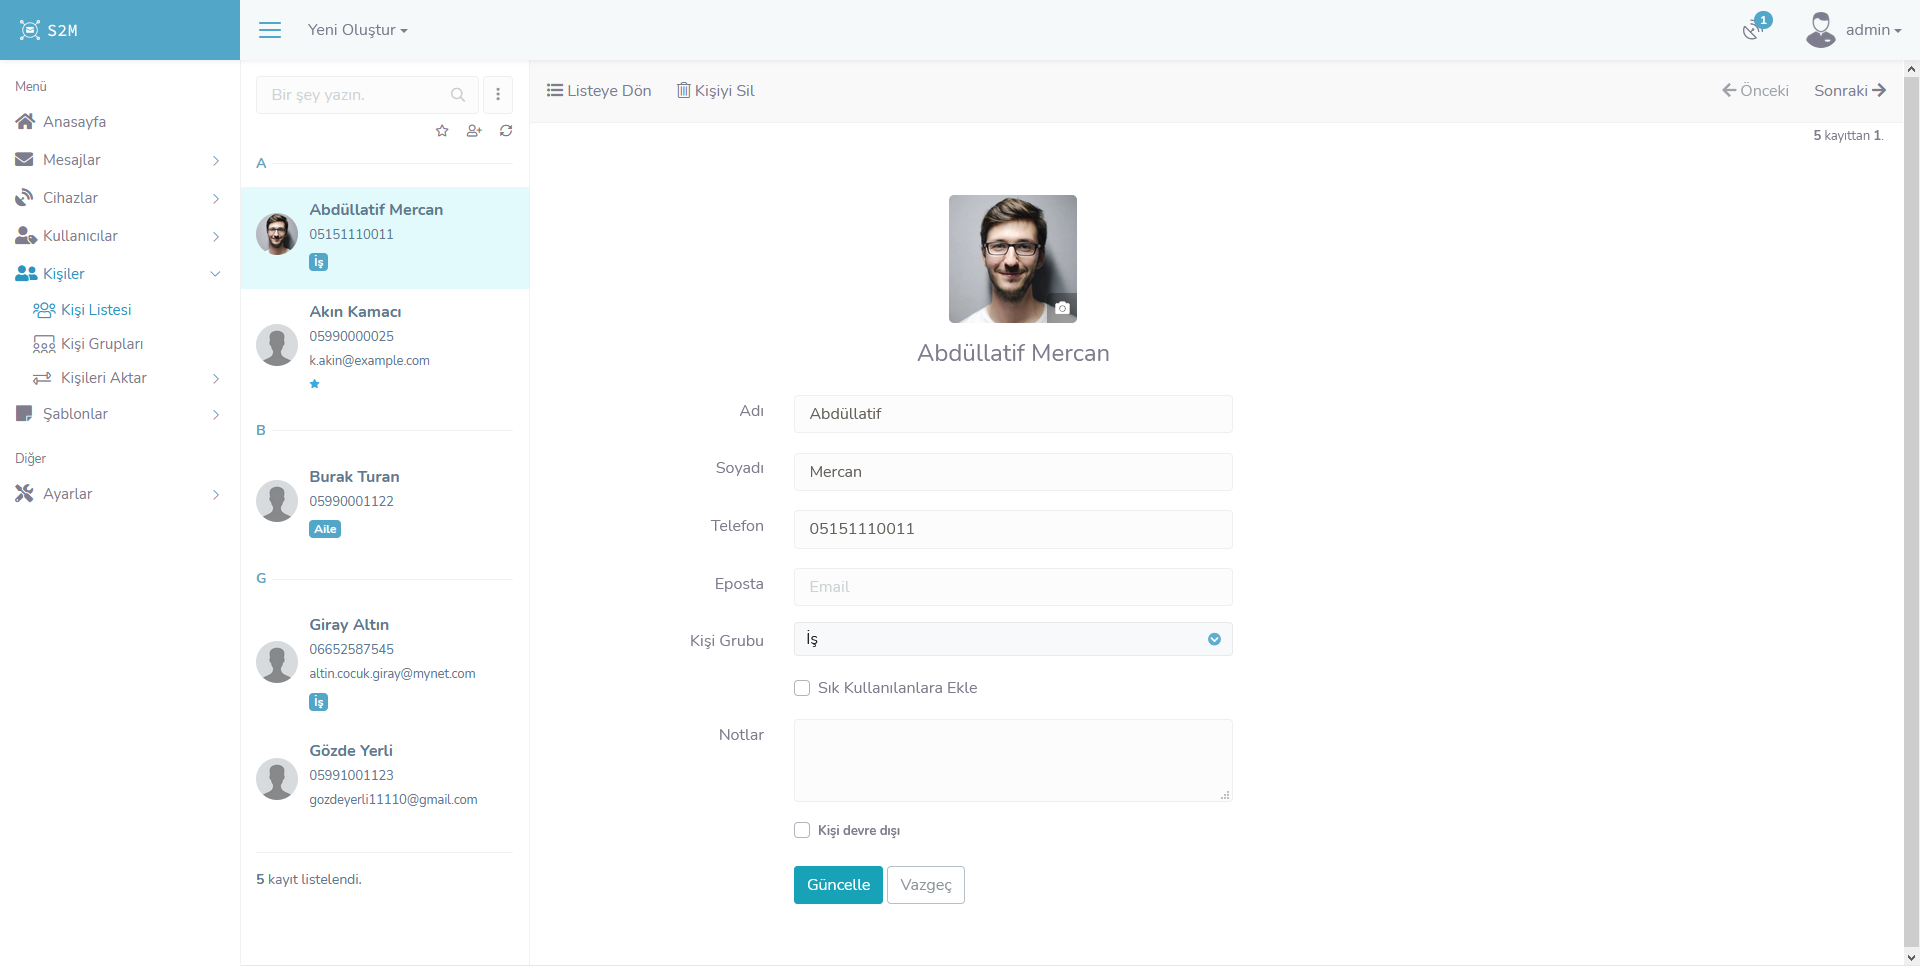This screenshot has width=1920, height=966.
Task: Open the Kişi Grubu dropdown
Action: tap(1012, 639)
